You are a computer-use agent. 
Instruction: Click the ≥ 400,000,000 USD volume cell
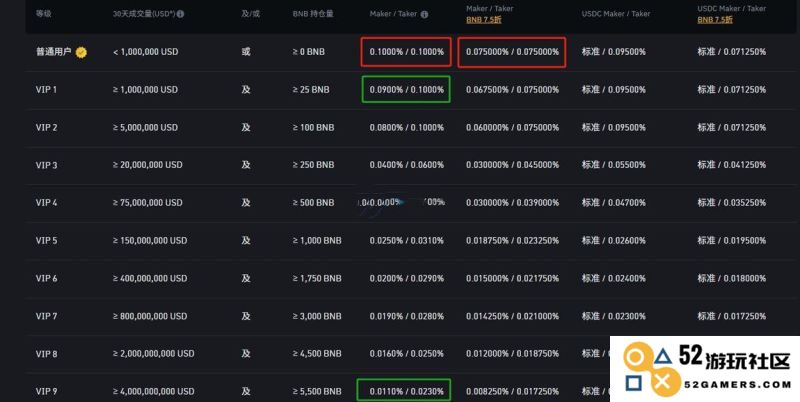150,278
